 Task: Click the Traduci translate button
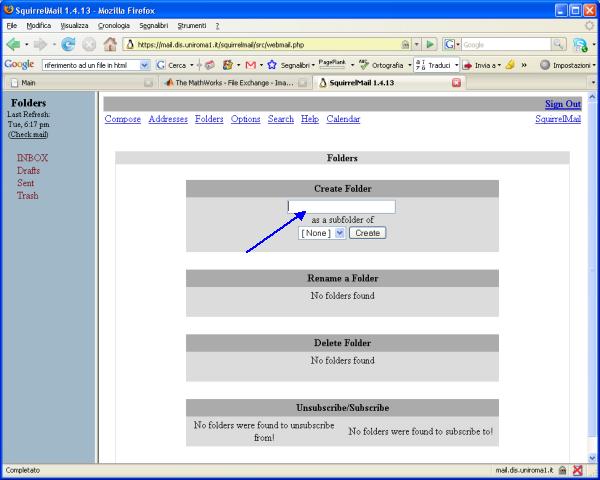[436, 64]
